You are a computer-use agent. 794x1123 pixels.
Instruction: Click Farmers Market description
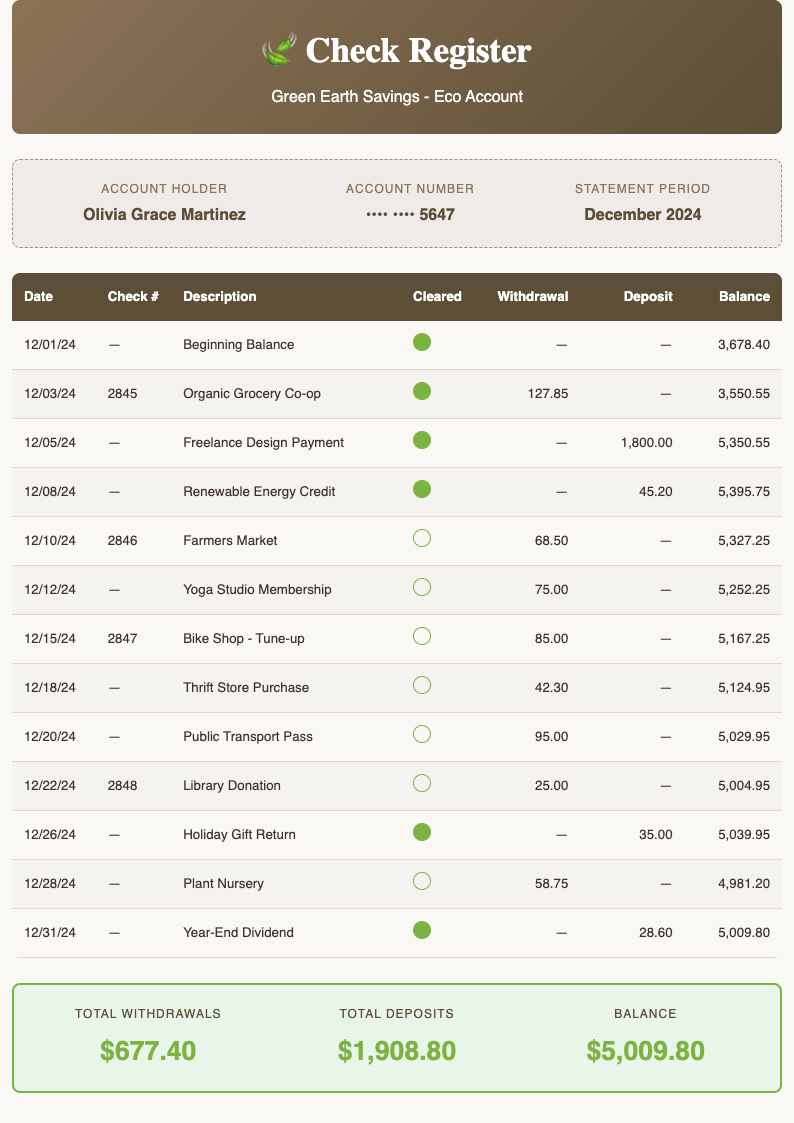(230, 541)
